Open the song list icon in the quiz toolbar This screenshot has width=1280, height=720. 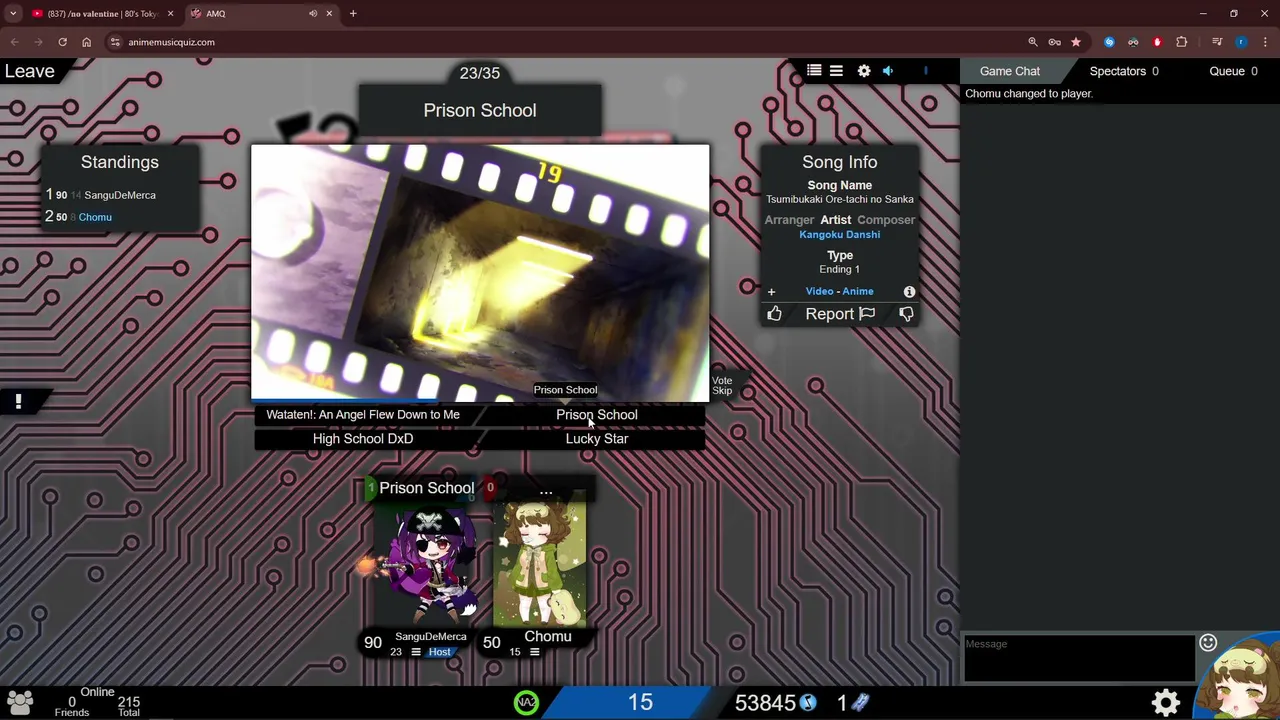click(x=814, y=71)
